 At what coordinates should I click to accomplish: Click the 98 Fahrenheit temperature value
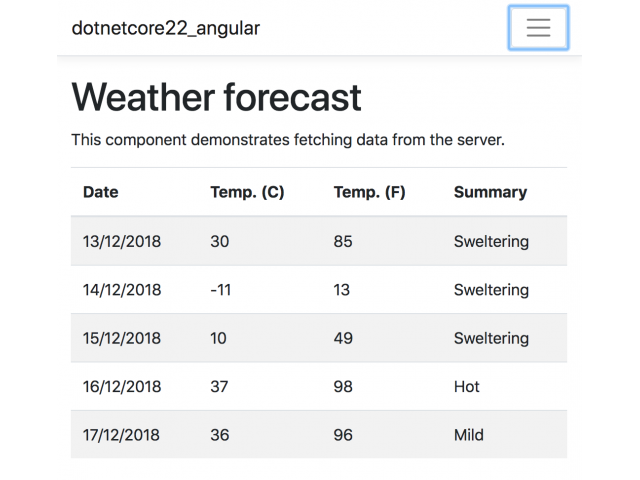343,387
